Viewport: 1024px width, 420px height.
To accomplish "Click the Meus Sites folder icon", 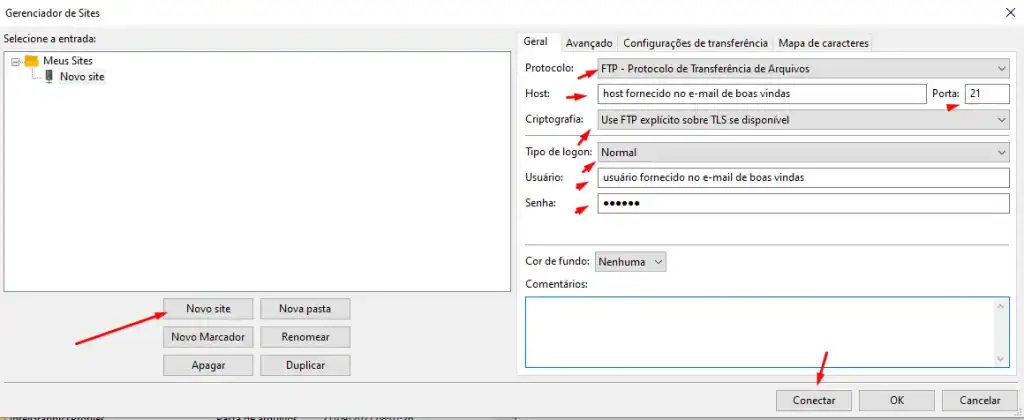I will click(31, 61).
